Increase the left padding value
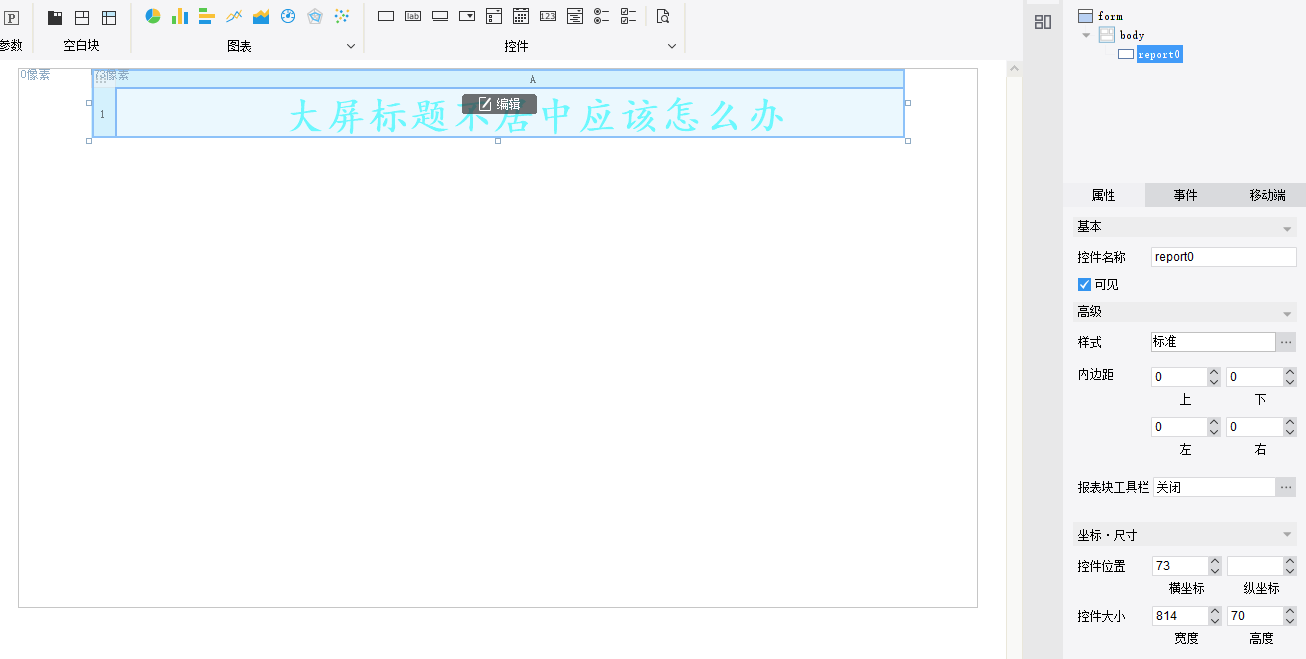This screenshot has width=1306, height=659. coord(1214,423)
